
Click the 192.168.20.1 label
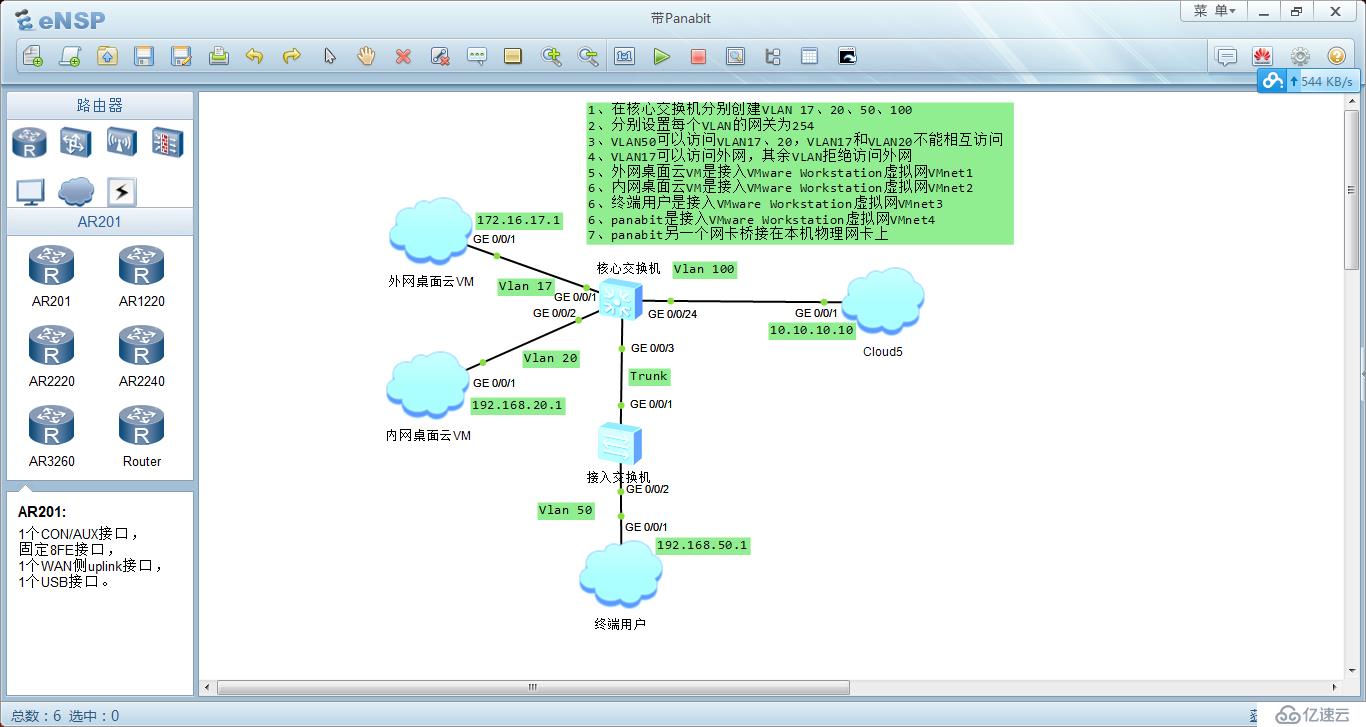point(517,406)
